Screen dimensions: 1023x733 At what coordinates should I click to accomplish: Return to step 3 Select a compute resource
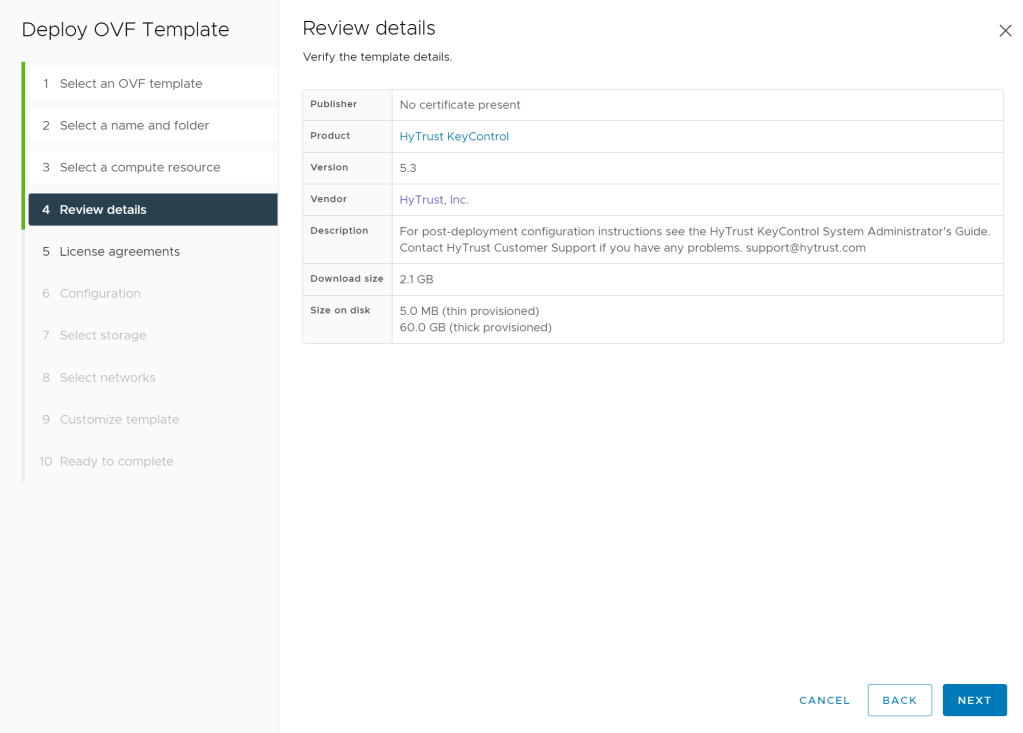(x=140, y=168)
